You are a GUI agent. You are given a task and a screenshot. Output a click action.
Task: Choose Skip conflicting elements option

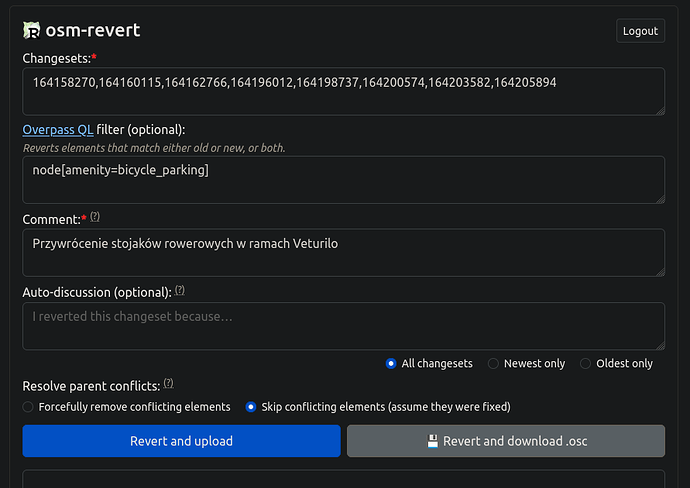pyautogui.click(x=251, y=407)
